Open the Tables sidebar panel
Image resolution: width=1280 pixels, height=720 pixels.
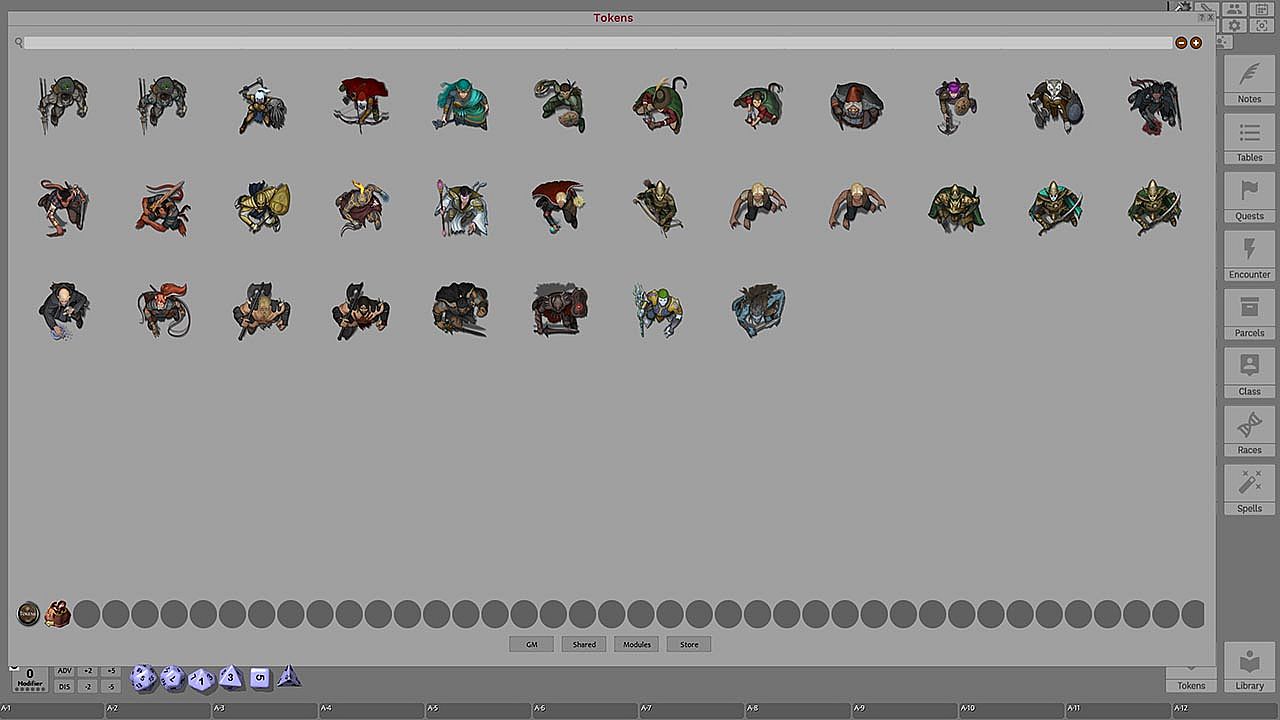(x=1249, y=138)
